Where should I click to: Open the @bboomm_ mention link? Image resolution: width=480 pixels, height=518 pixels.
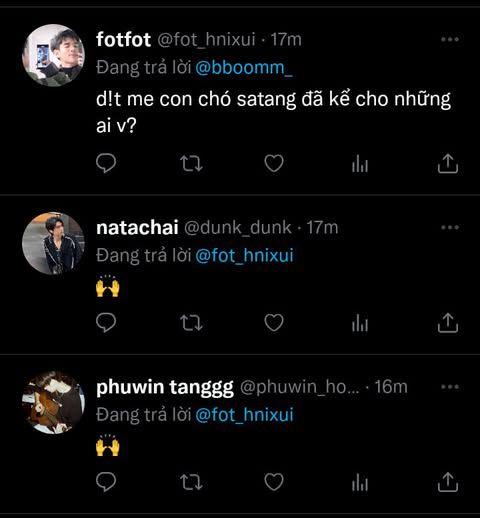pos(244,68)
